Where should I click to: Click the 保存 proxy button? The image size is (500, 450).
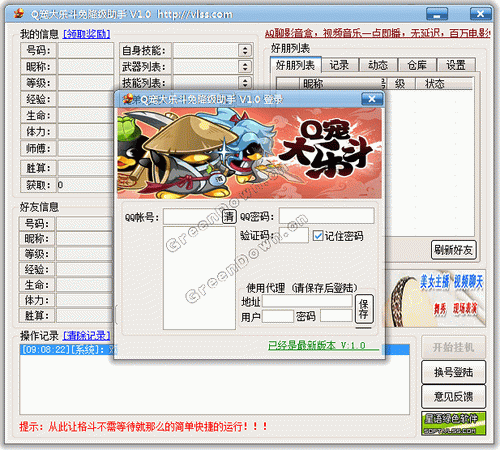(x=364, y=309)
